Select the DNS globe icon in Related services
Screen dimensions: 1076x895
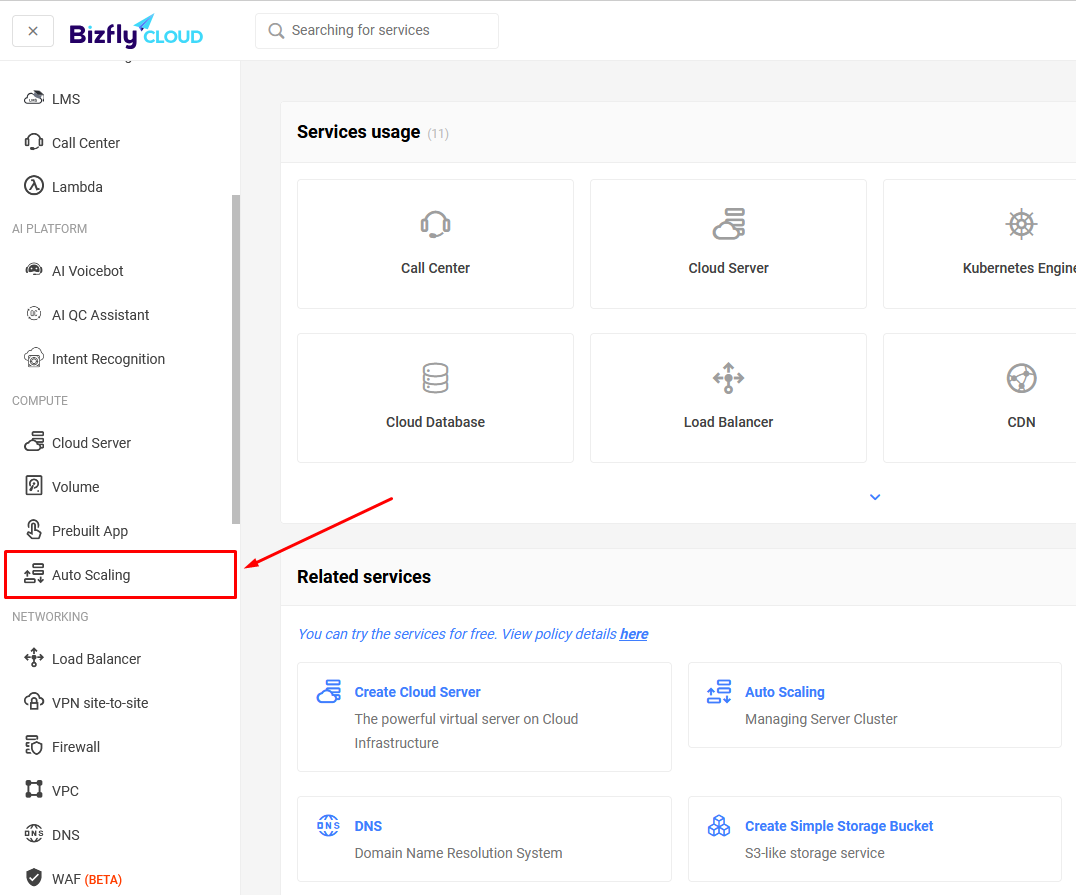click(x=329, y=825)
